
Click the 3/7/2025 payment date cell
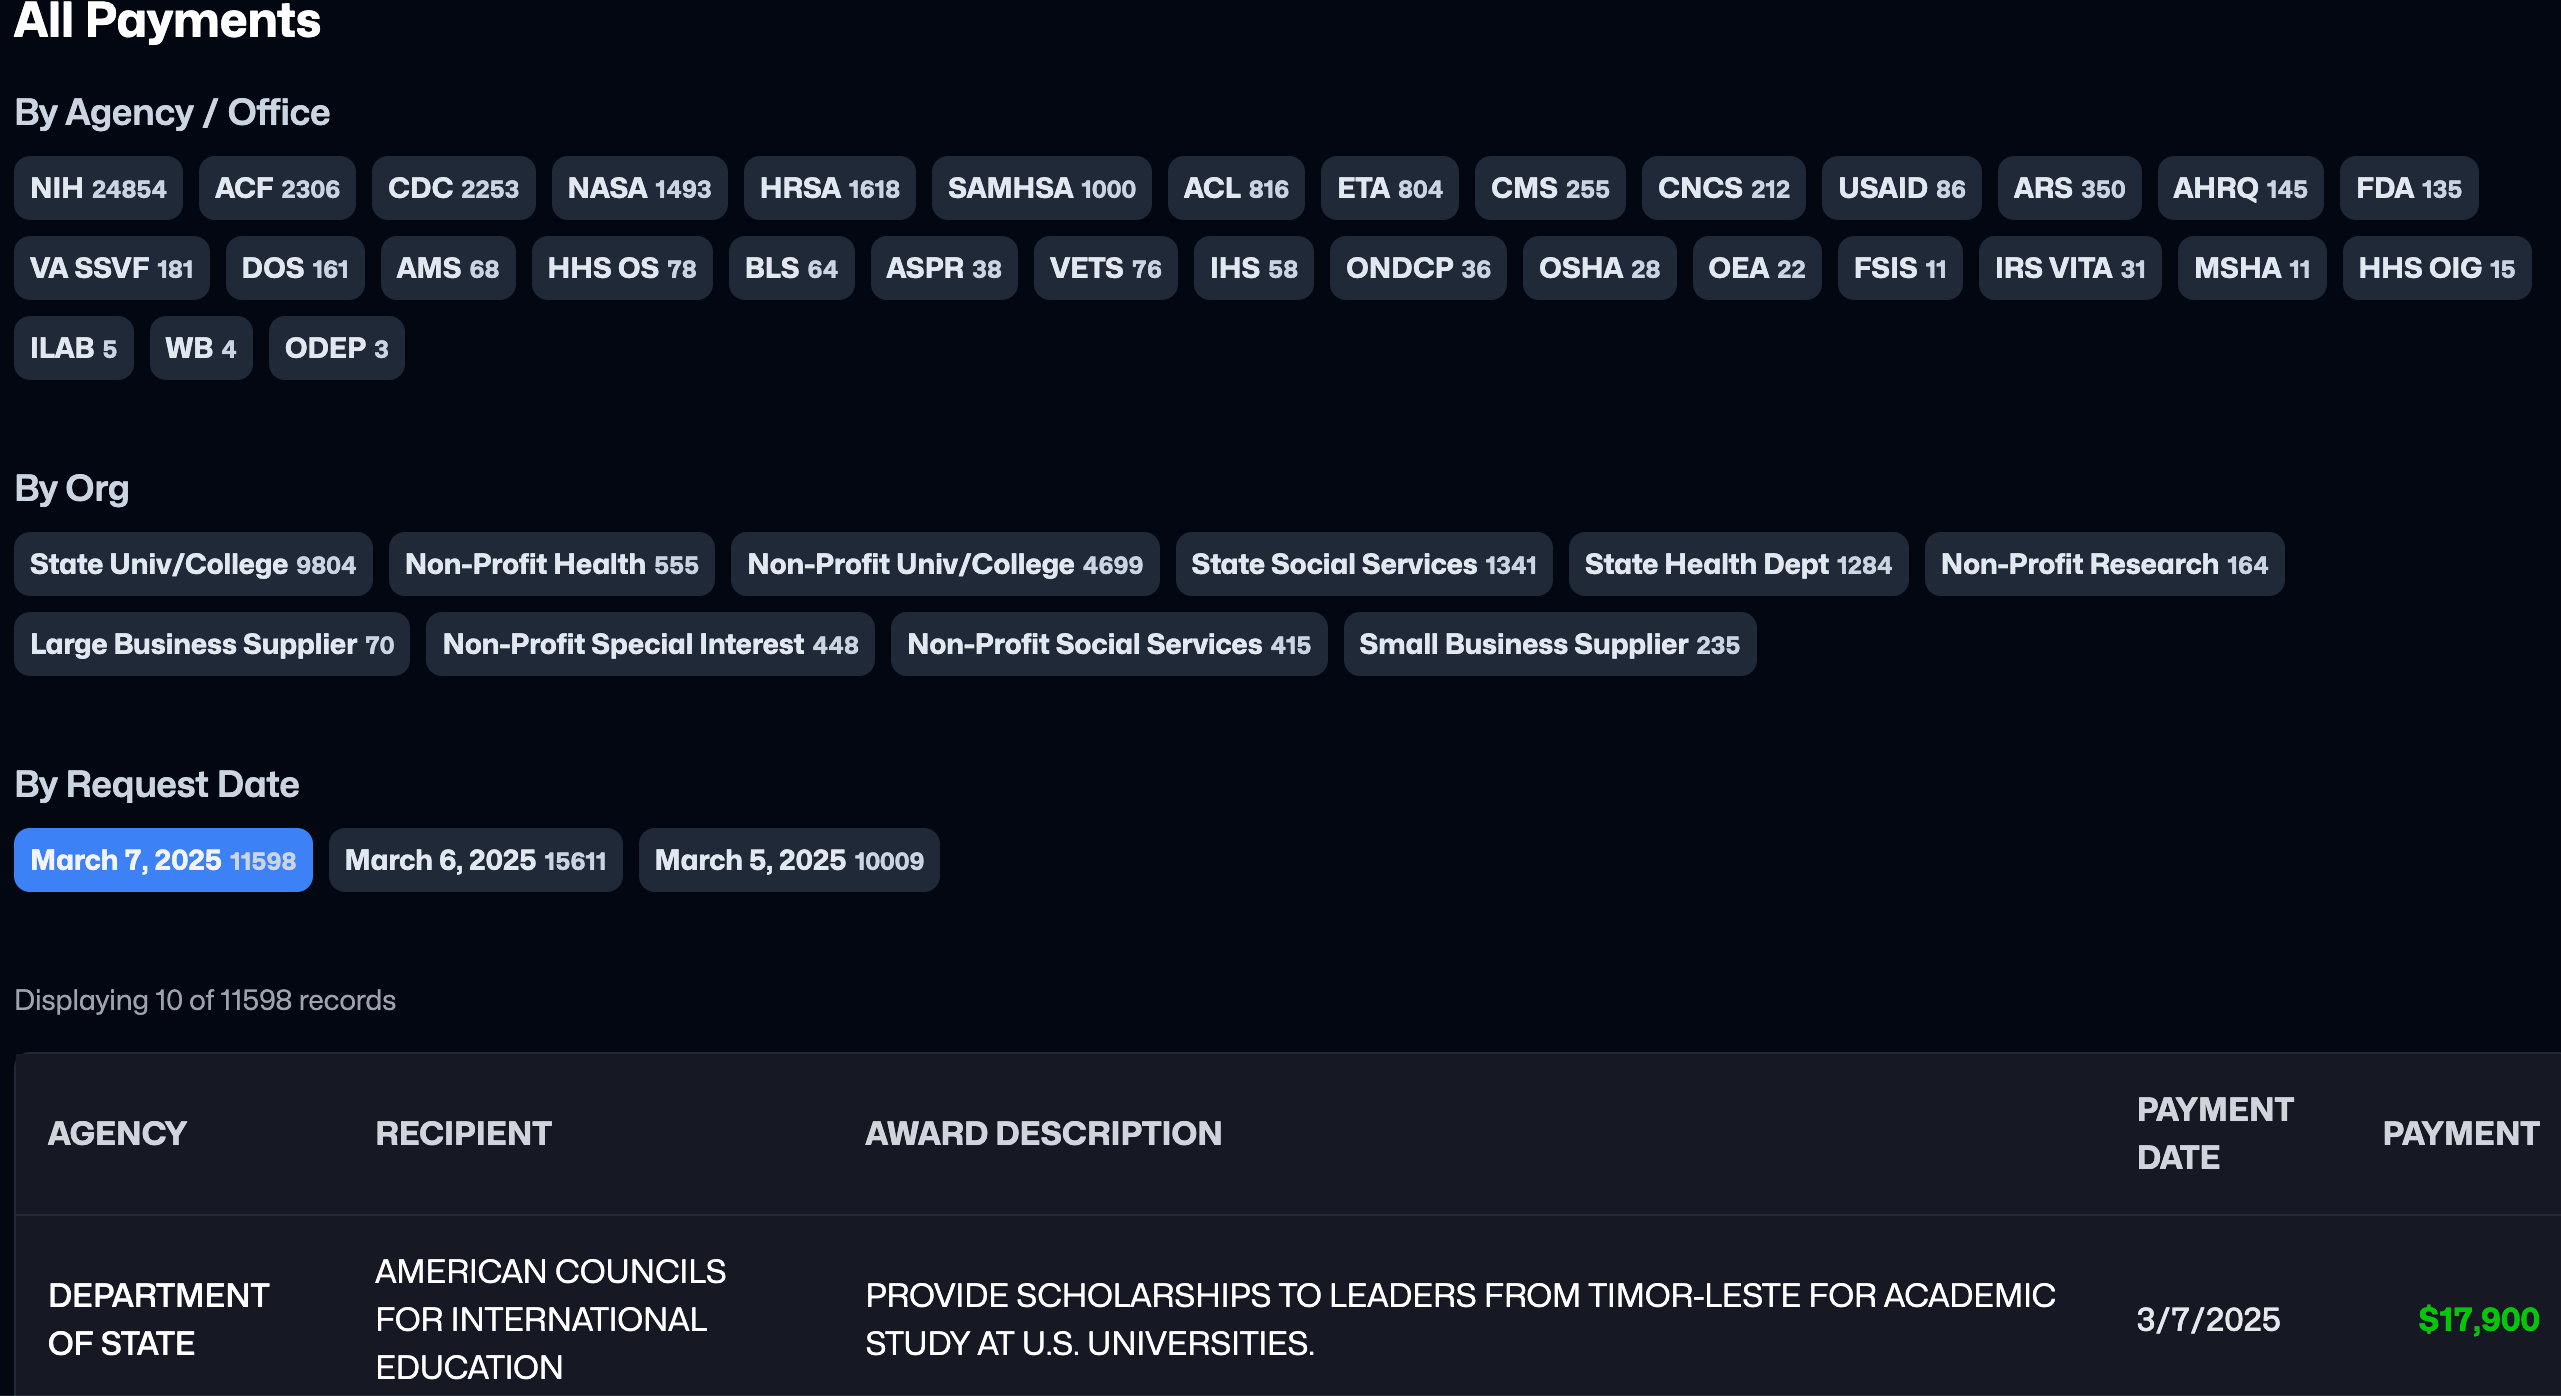(2208, 1319)
